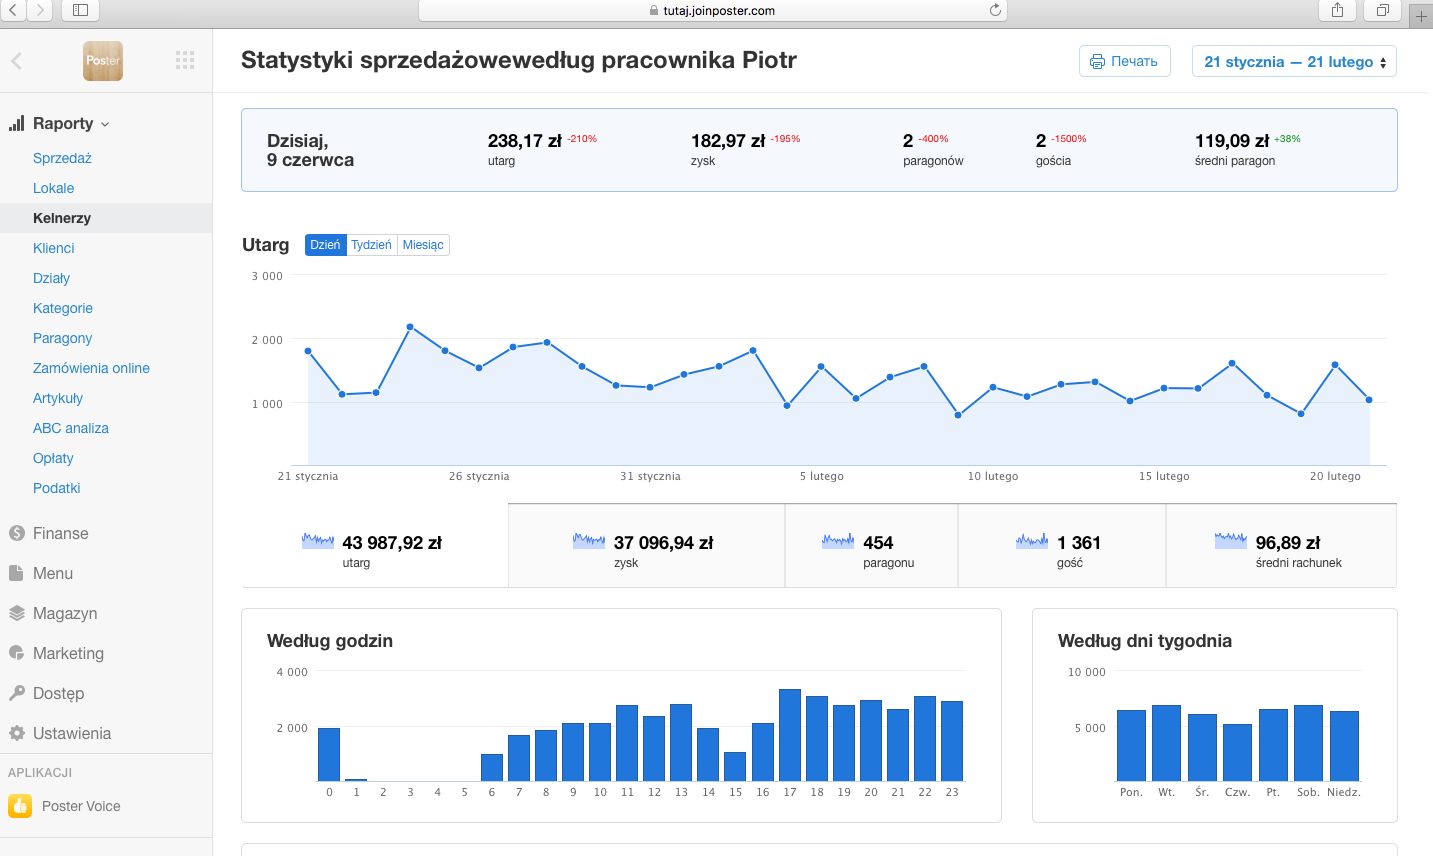
Task: Switch chart grouping to Miesiąc
Action: click(x=423, y=245)
